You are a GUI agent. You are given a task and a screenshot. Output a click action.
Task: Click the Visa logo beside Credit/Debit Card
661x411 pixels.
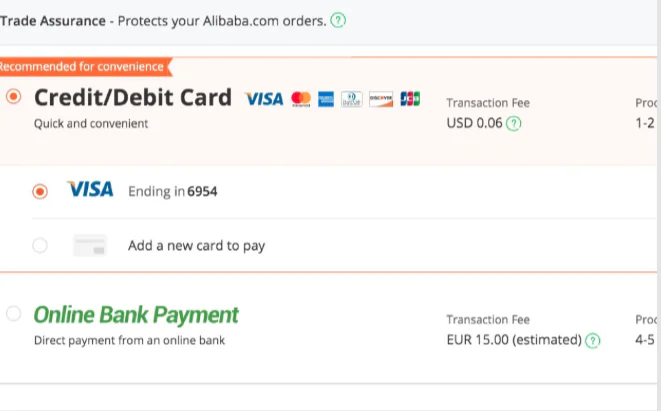pos(264,98)
